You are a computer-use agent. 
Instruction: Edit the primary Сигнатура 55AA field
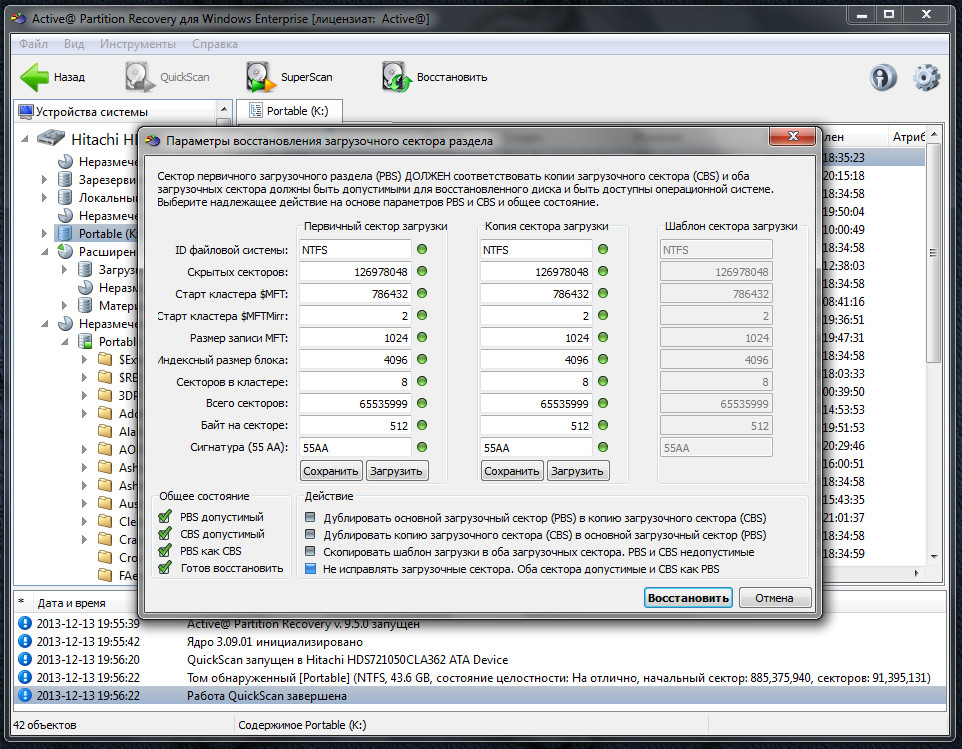tap(355, 448)
